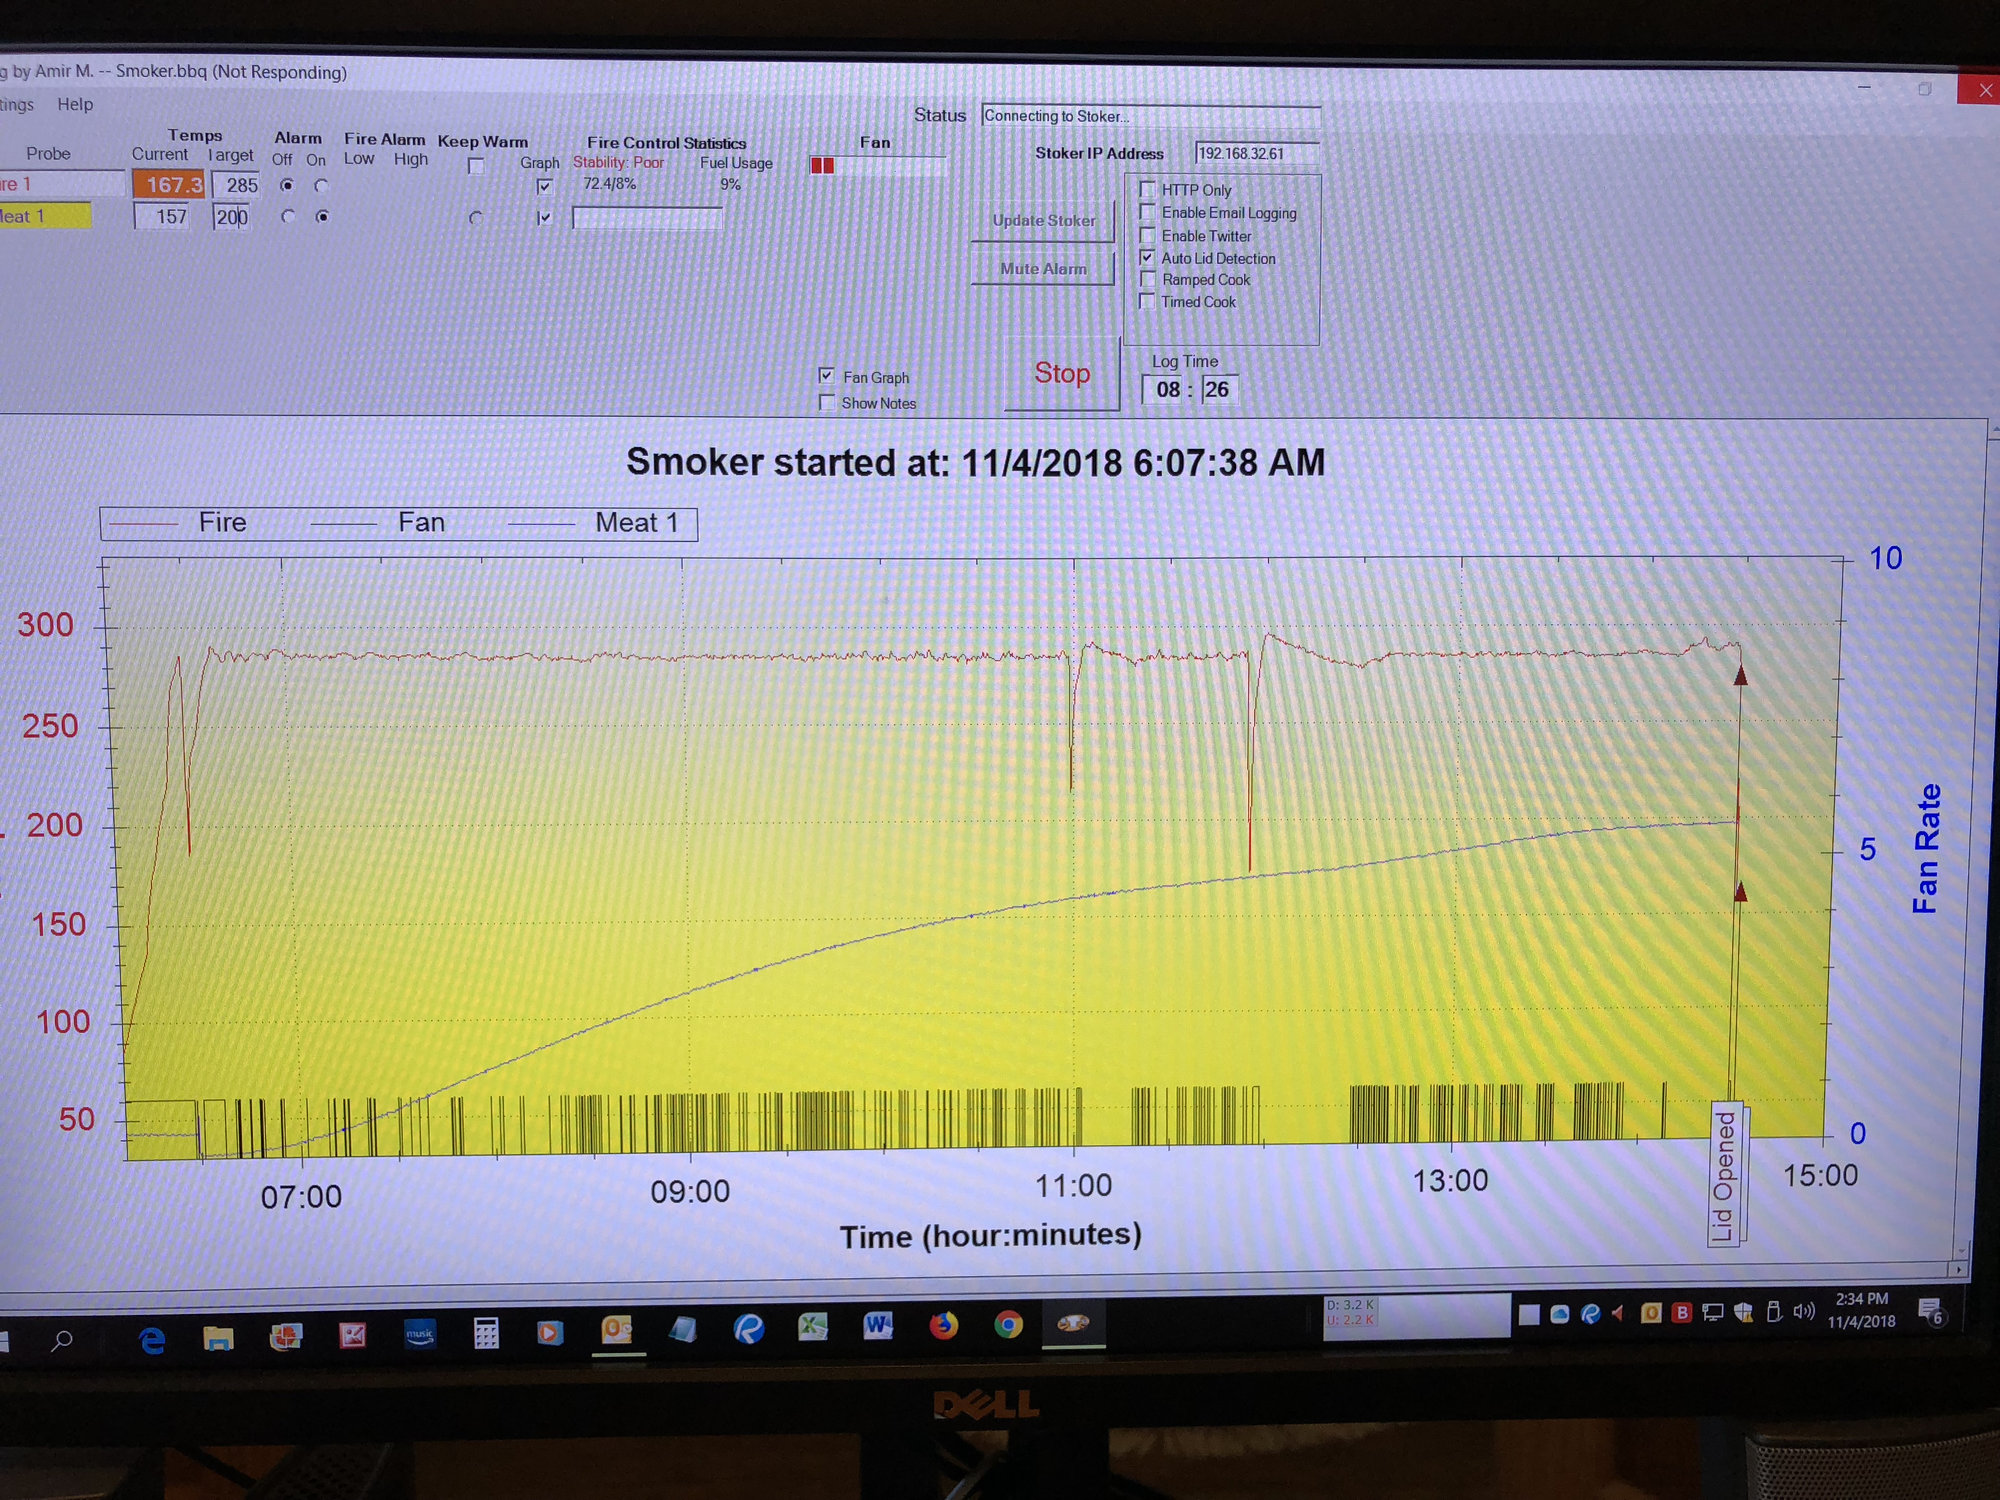Open Excel from the taskbar
The image size is (2000, 1500).
click(812, 1327)
